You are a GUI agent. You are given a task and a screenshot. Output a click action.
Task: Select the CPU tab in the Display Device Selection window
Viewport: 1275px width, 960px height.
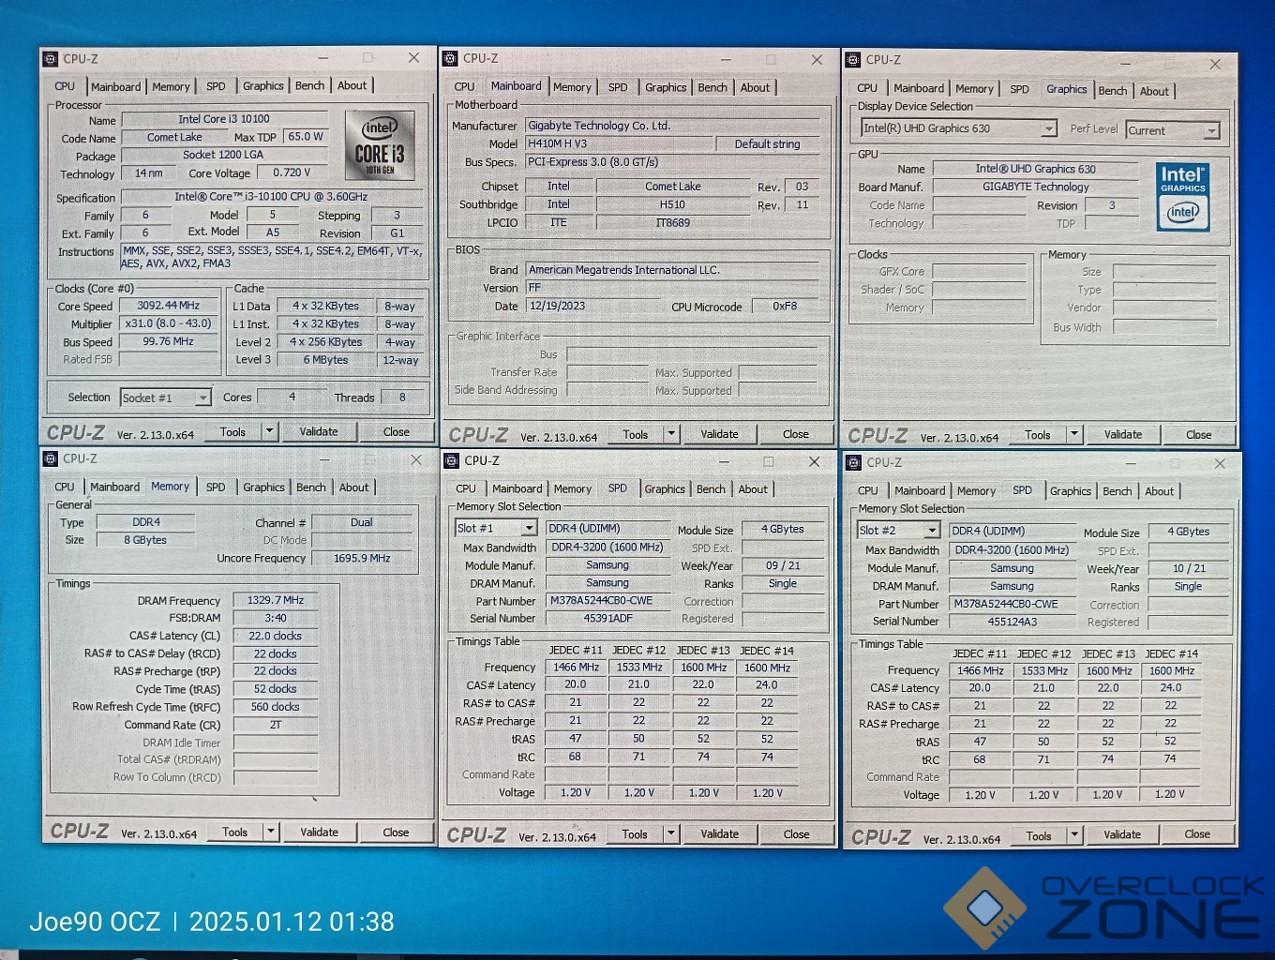click(x=867, y=89)
